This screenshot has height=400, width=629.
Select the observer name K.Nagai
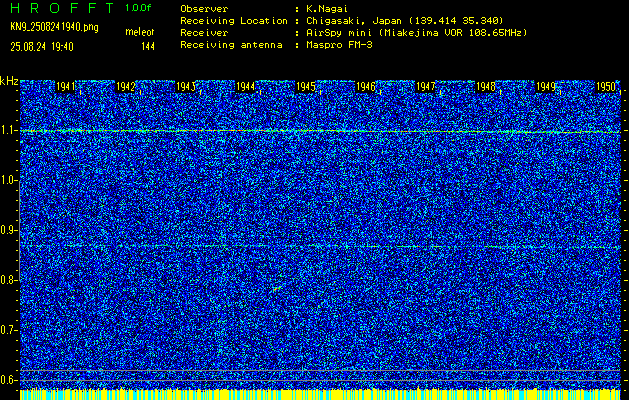[x=327, y=8]
